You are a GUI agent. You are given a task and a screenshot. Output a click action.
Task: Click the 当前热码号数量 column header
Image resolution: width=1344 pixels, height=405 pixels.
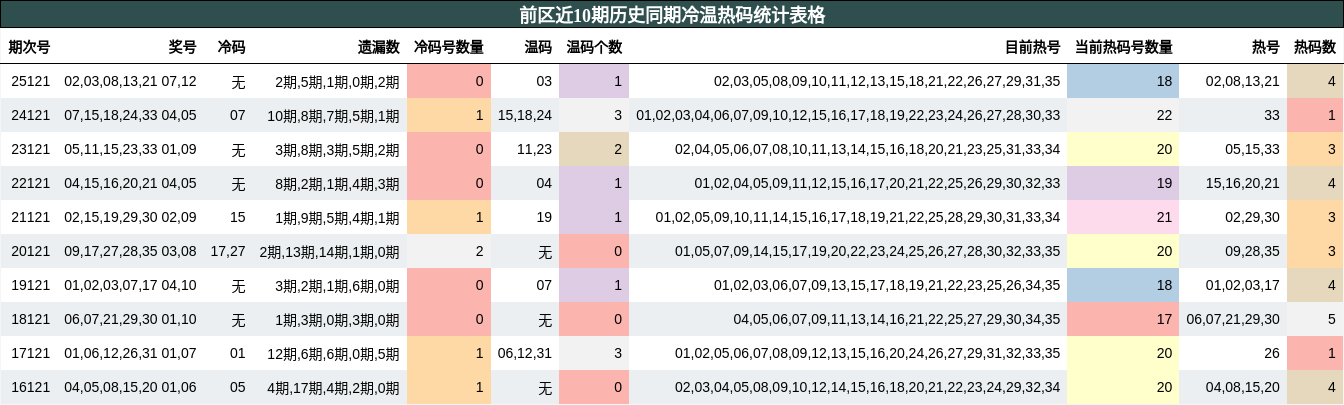1124,47
